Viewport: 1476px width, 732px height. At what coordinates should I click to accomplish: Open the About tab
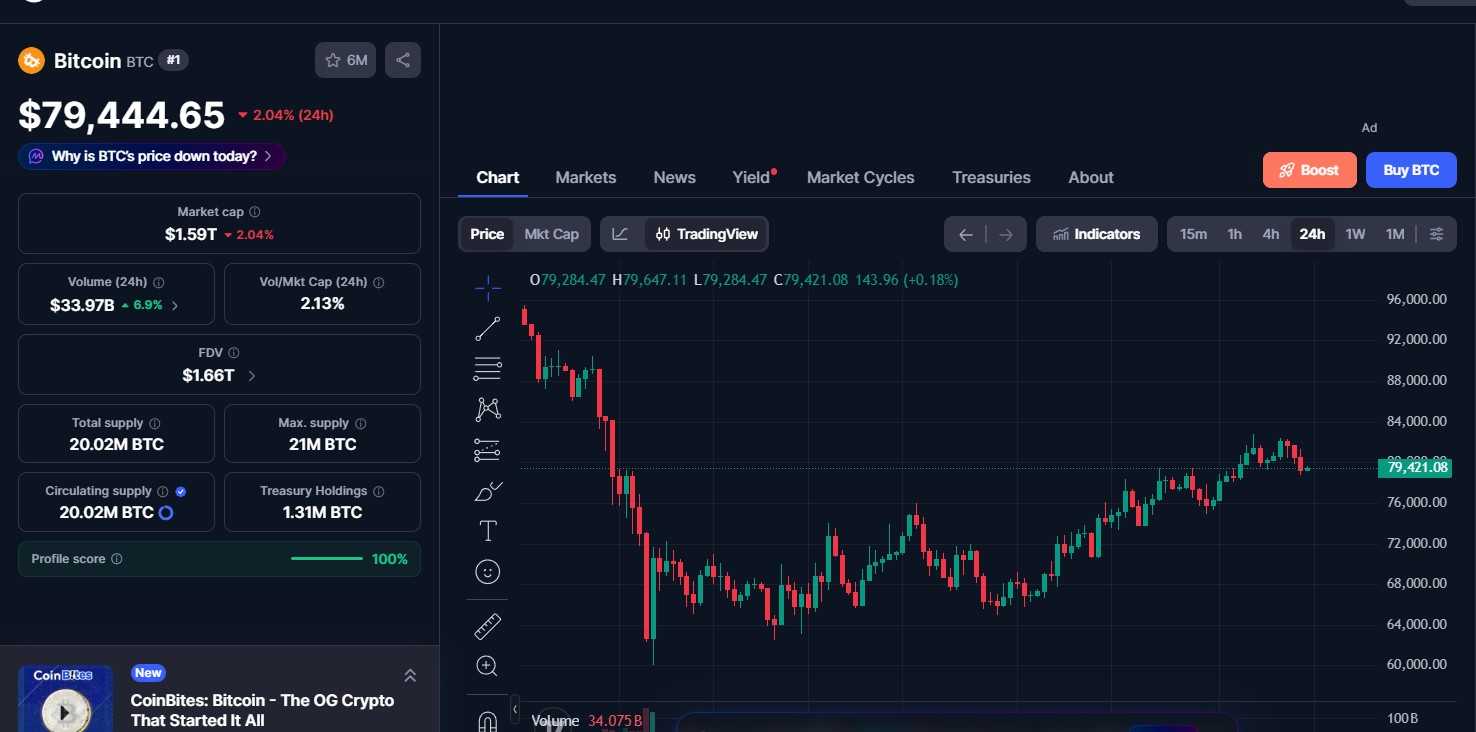click(1091, 177)
